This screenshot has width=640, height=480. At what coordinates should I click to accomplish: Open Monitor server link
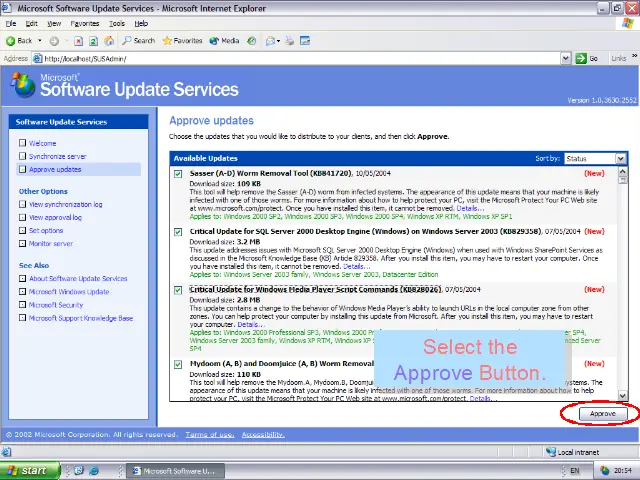coord(51,244)
